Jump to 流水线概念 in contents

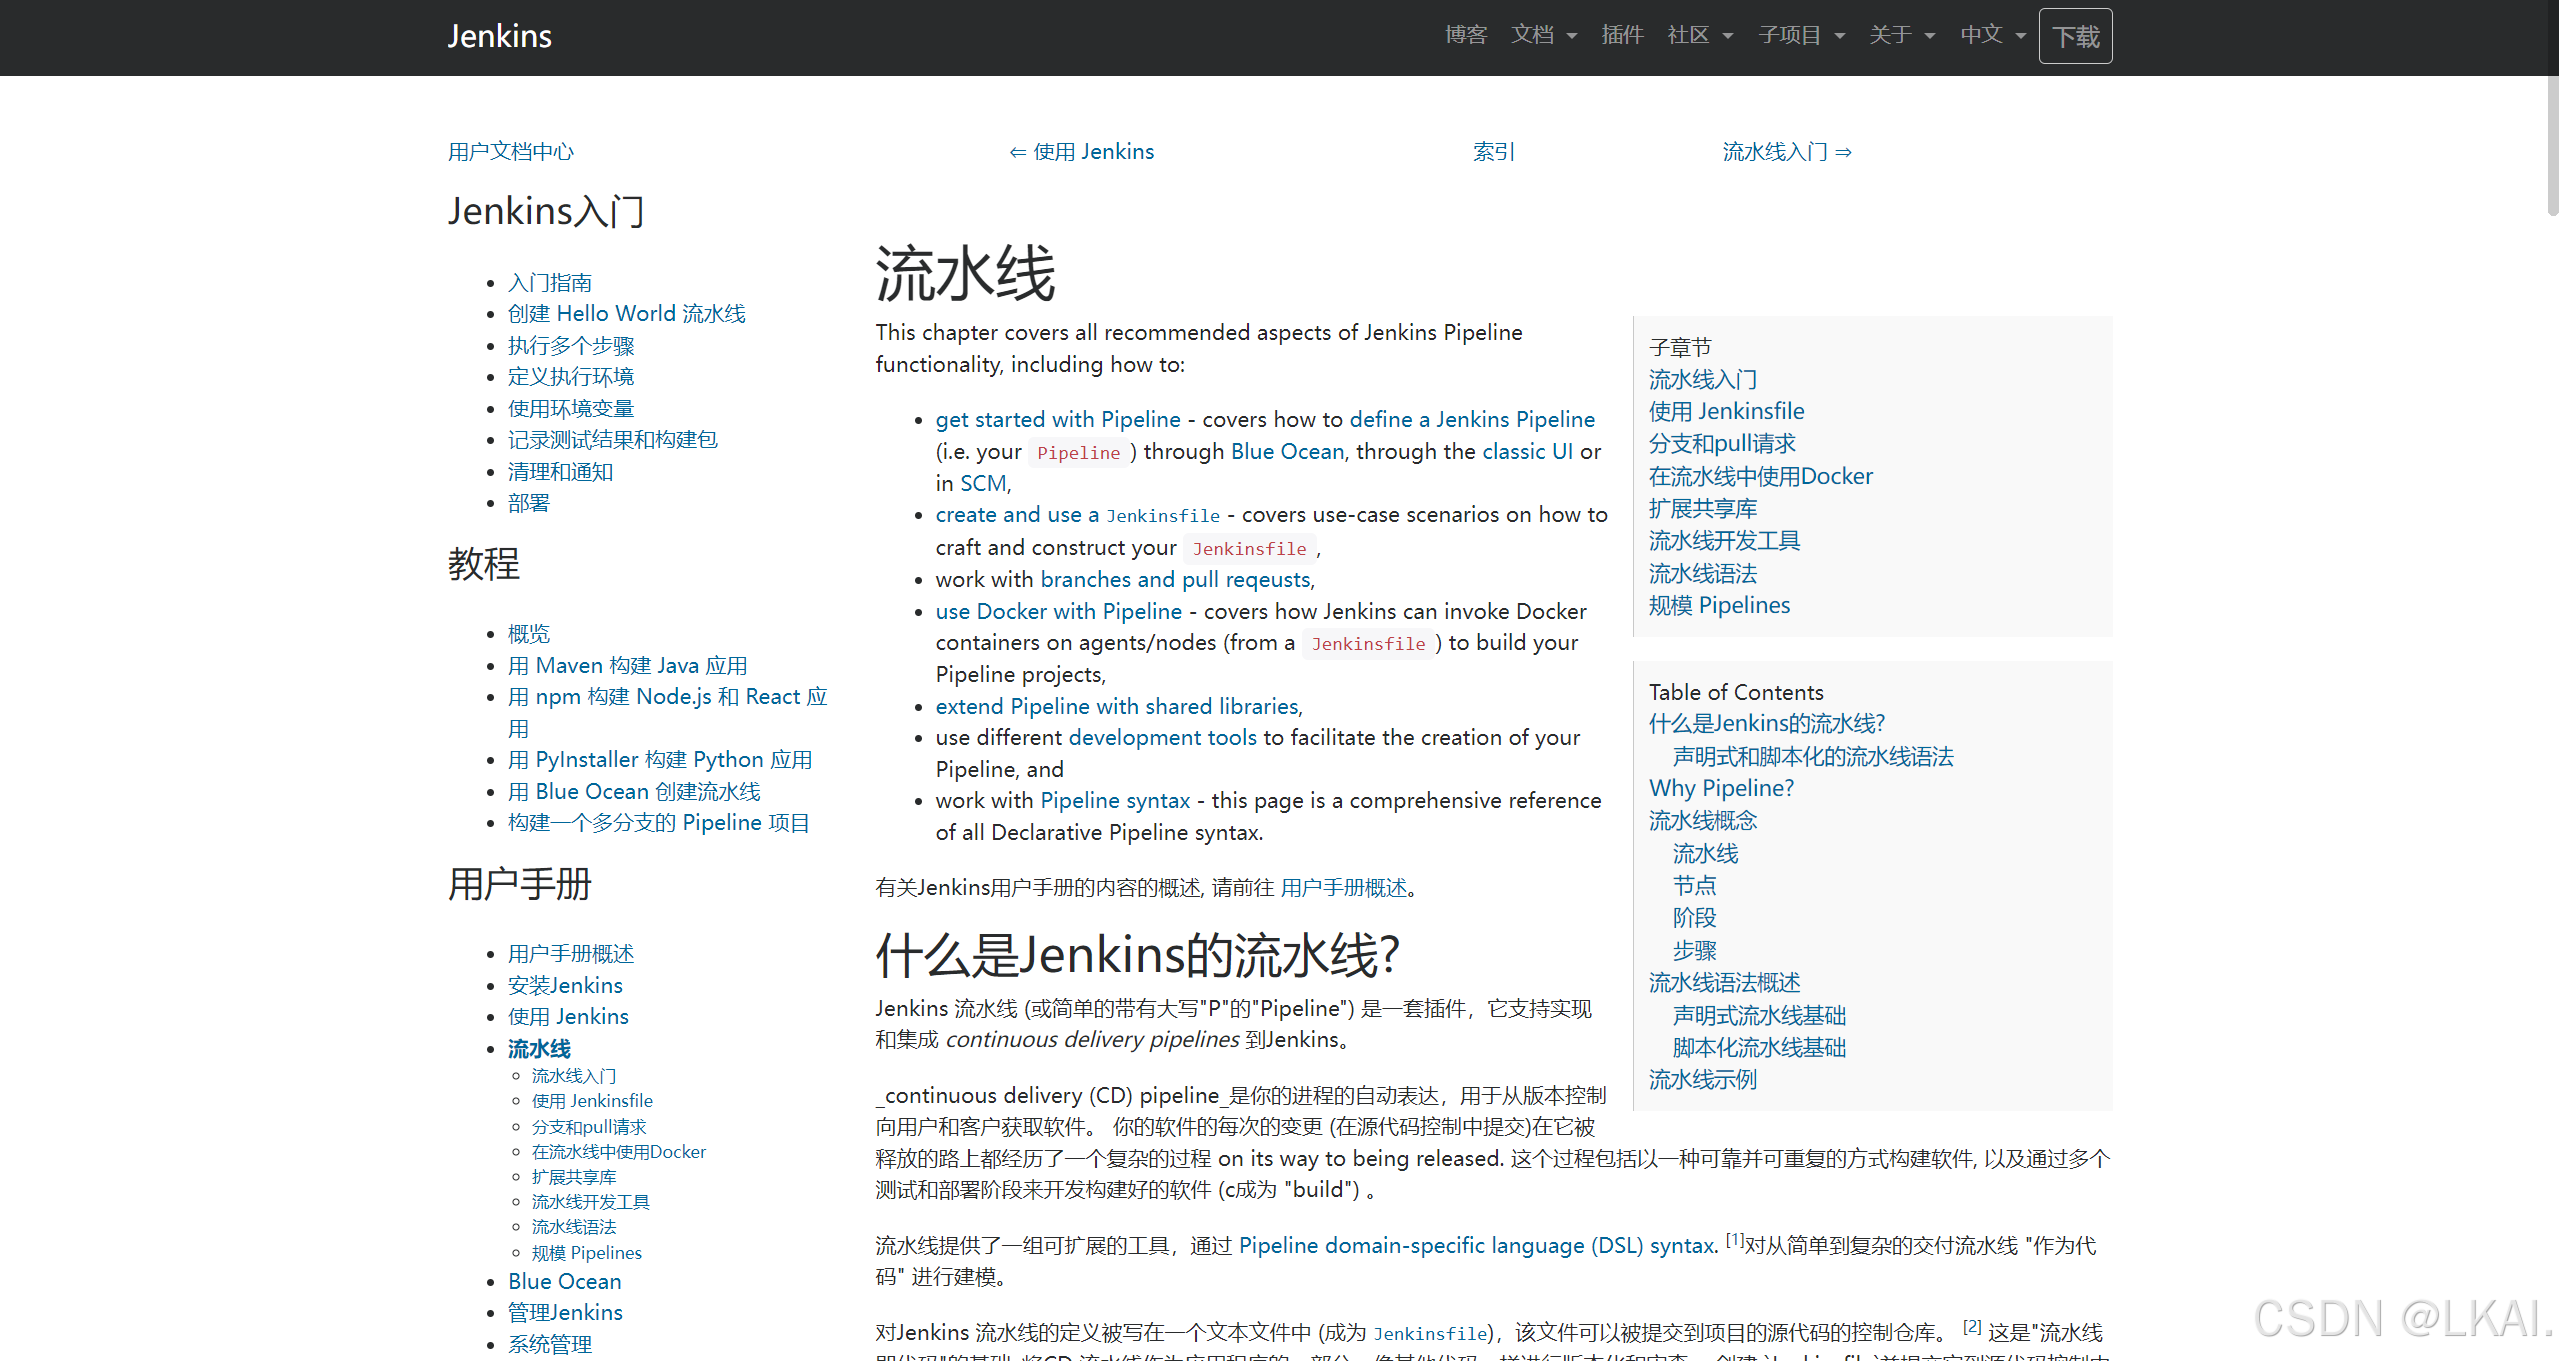point(1702,821)
